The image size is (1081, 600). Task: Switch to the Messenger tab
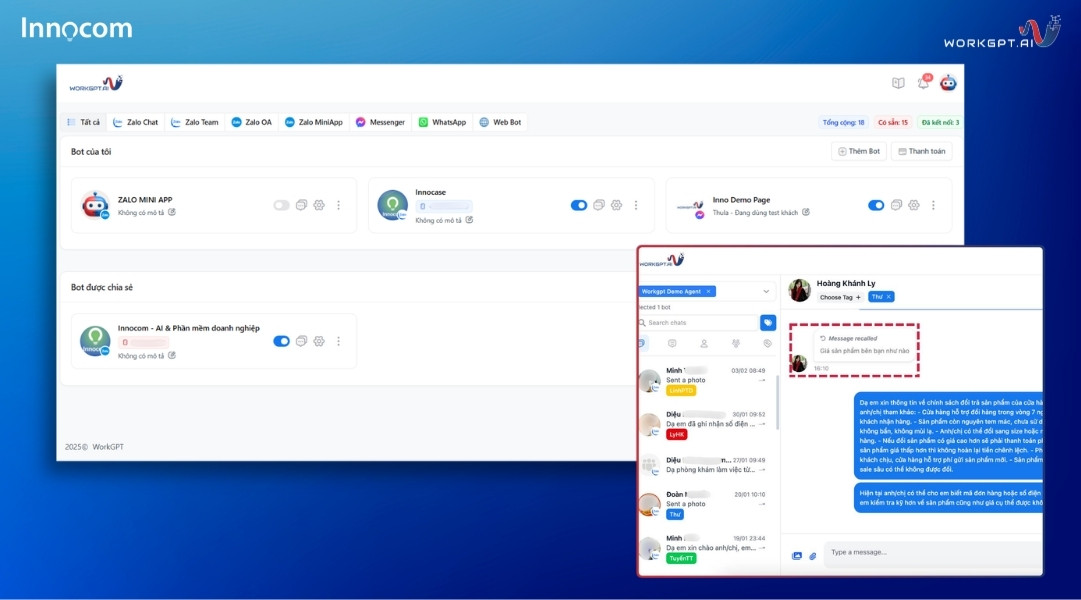point(380,122)
